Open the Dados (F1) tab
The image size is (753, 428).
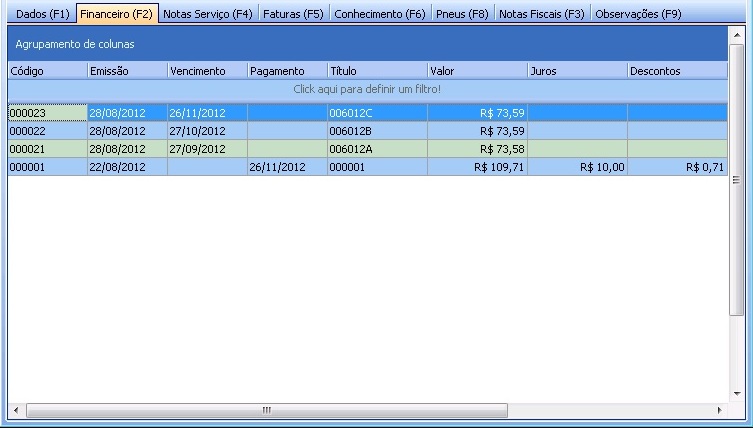point(42,14)
